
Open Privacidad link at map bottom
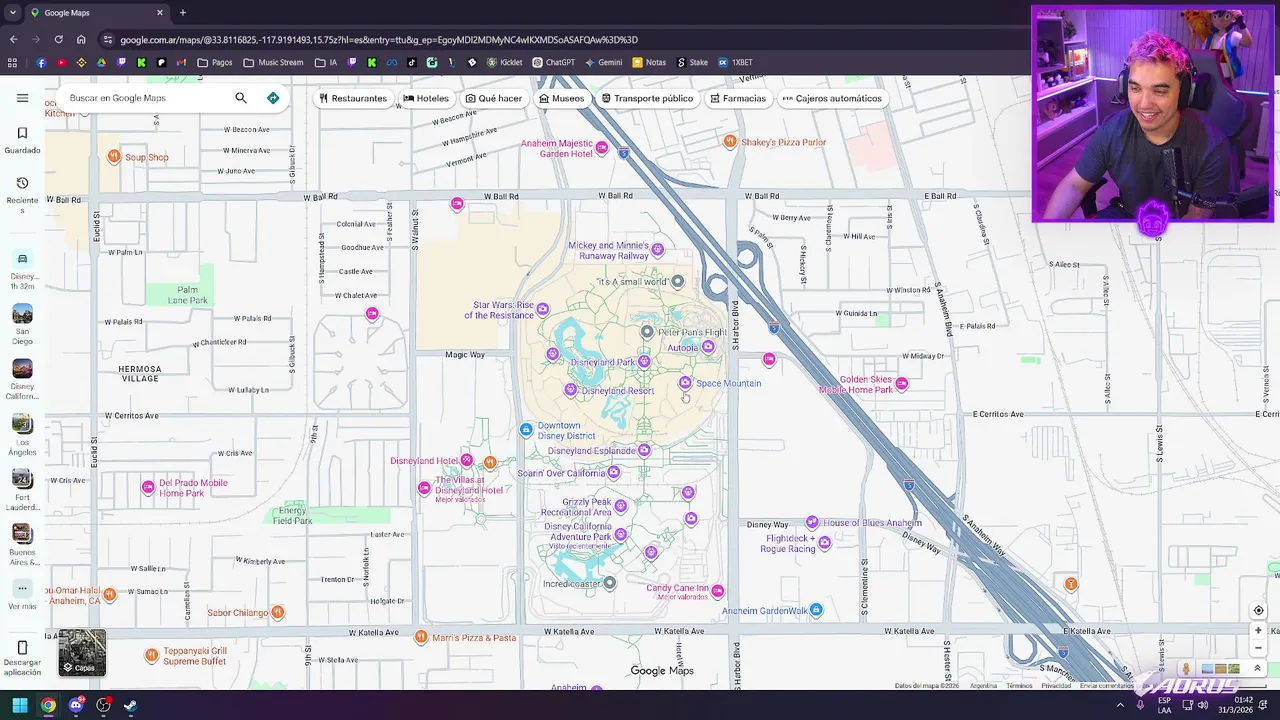pyautogui.click(x=1056, y=686)
